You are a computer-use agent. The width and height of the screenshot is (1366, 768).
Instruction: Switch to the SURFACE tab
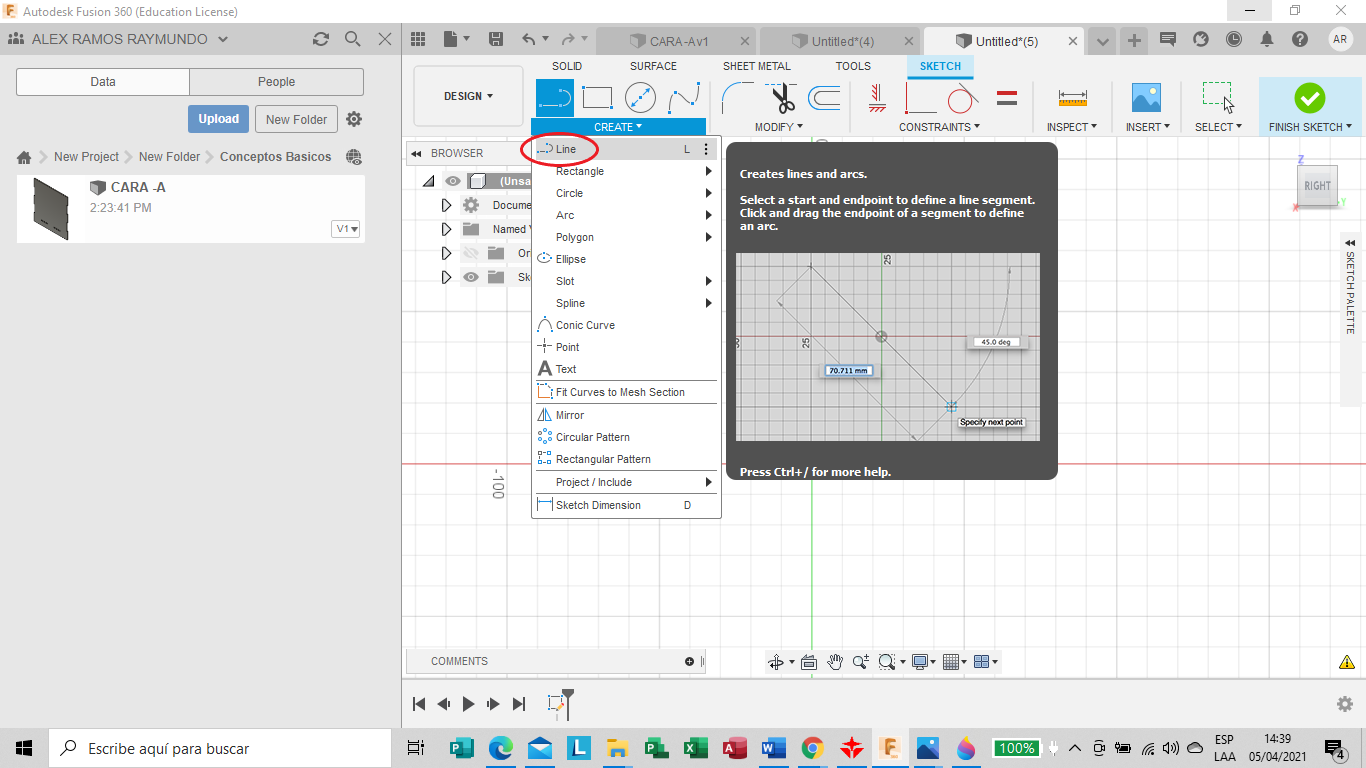[x=653, y=66]
